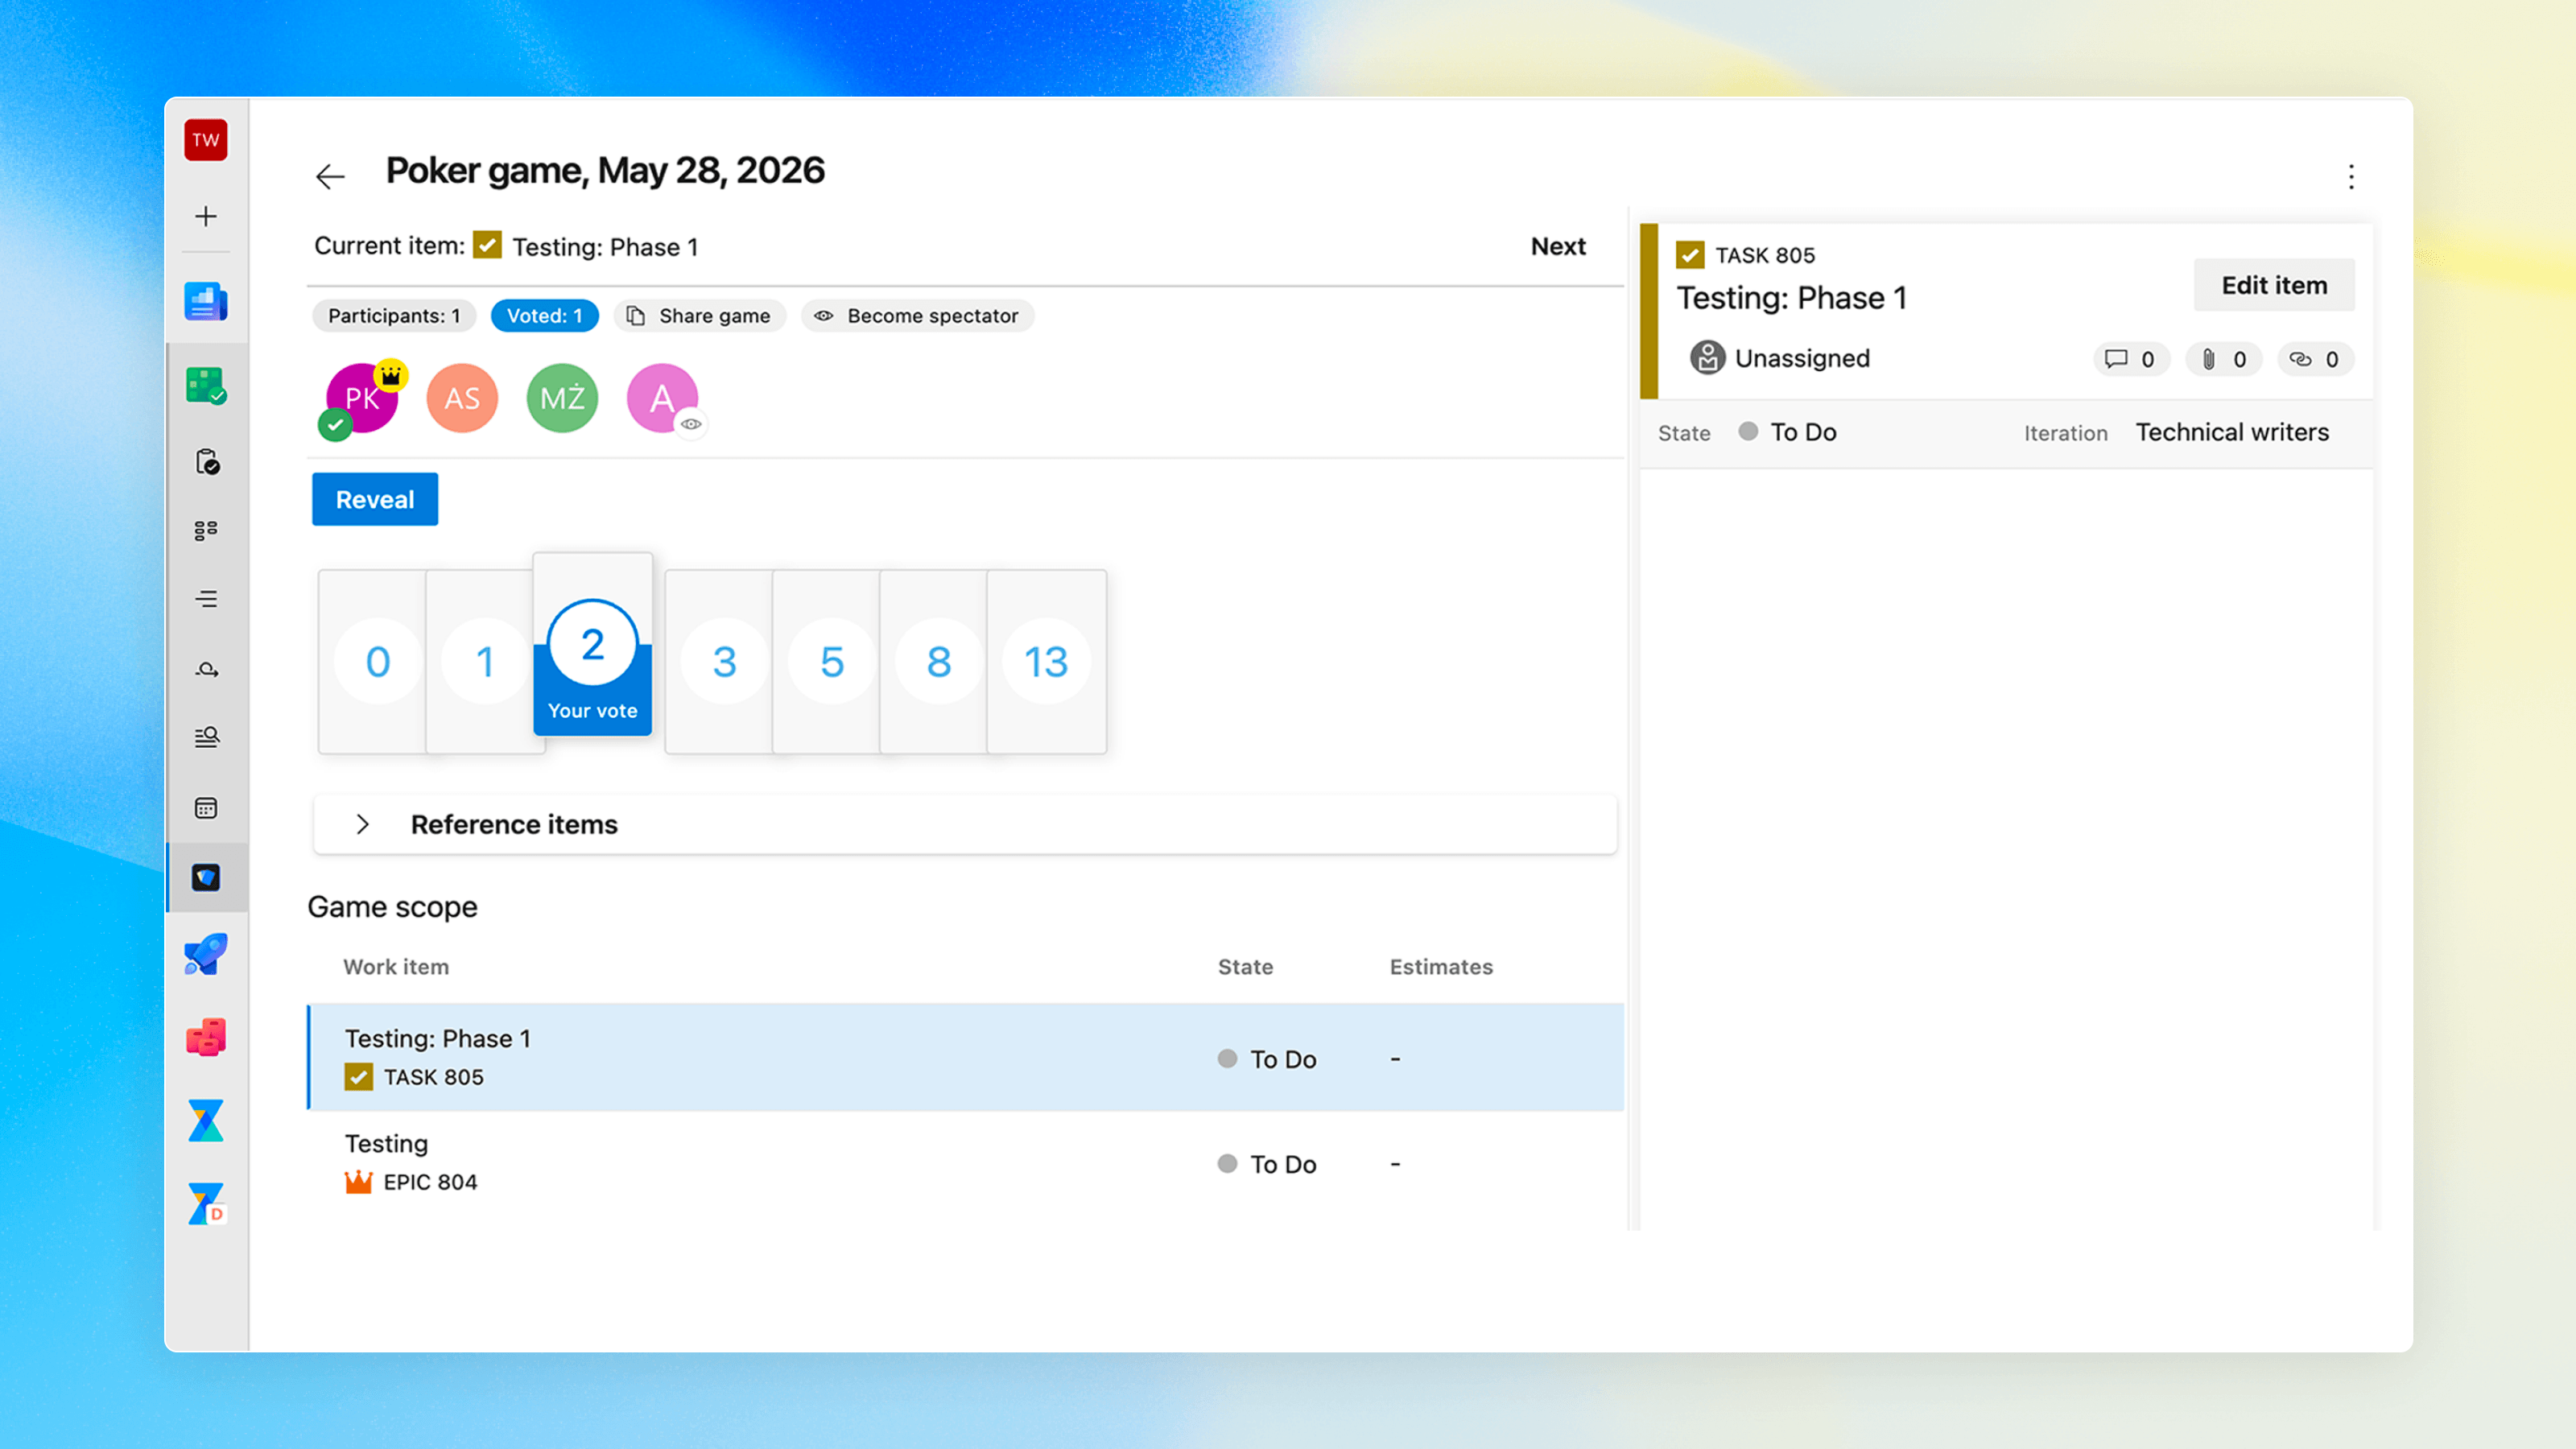Screen dimensions: 2576x1449
Task: Open the calendar-style delivery plans icon
Action: [x=206, y=808]
